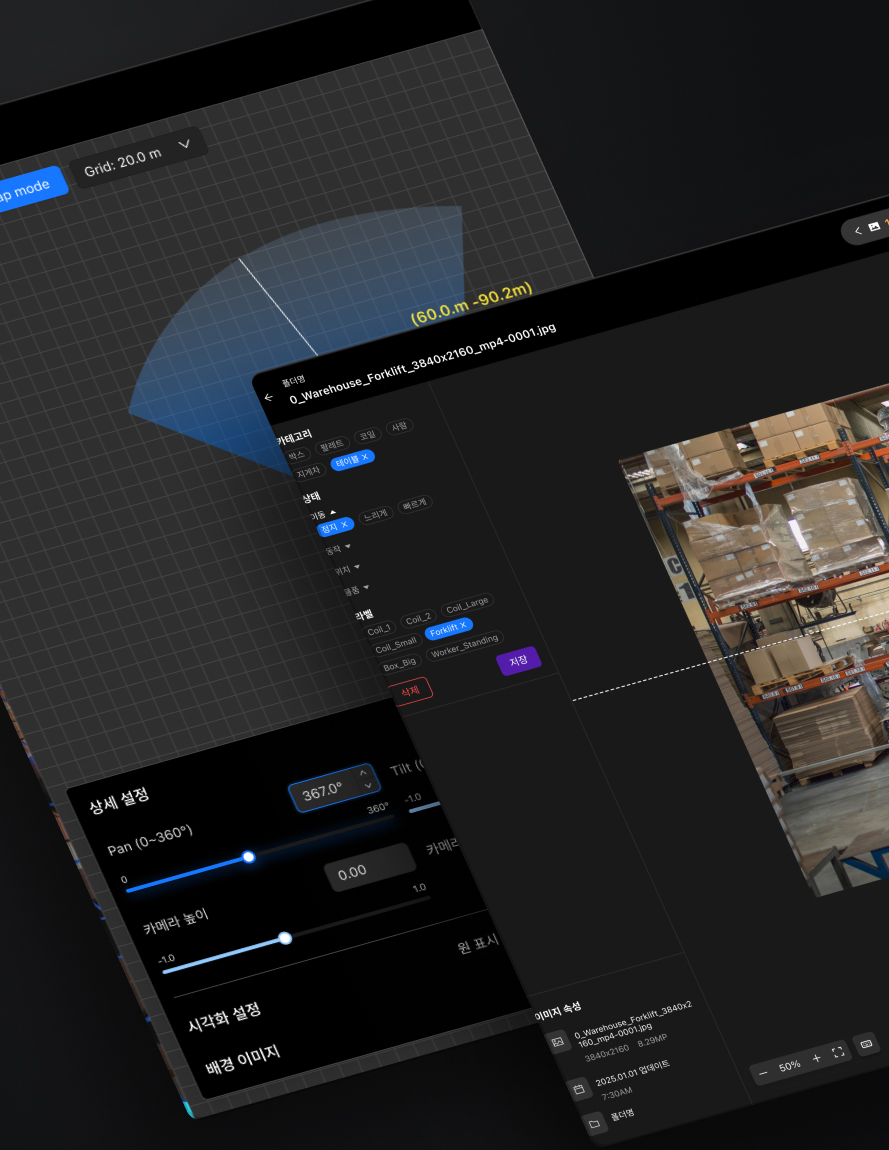Select the 팔레트 category chip
The width and height of the screenshot is (889, 1150).
(x=332, y=446)
